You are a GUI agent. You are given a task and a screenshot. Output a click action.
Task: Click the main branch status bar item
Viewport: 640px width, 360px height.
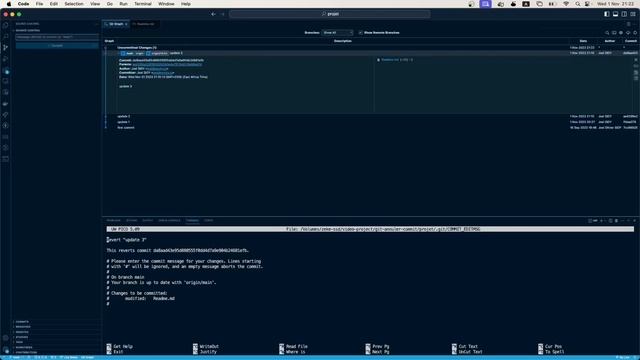click(16, 358)
